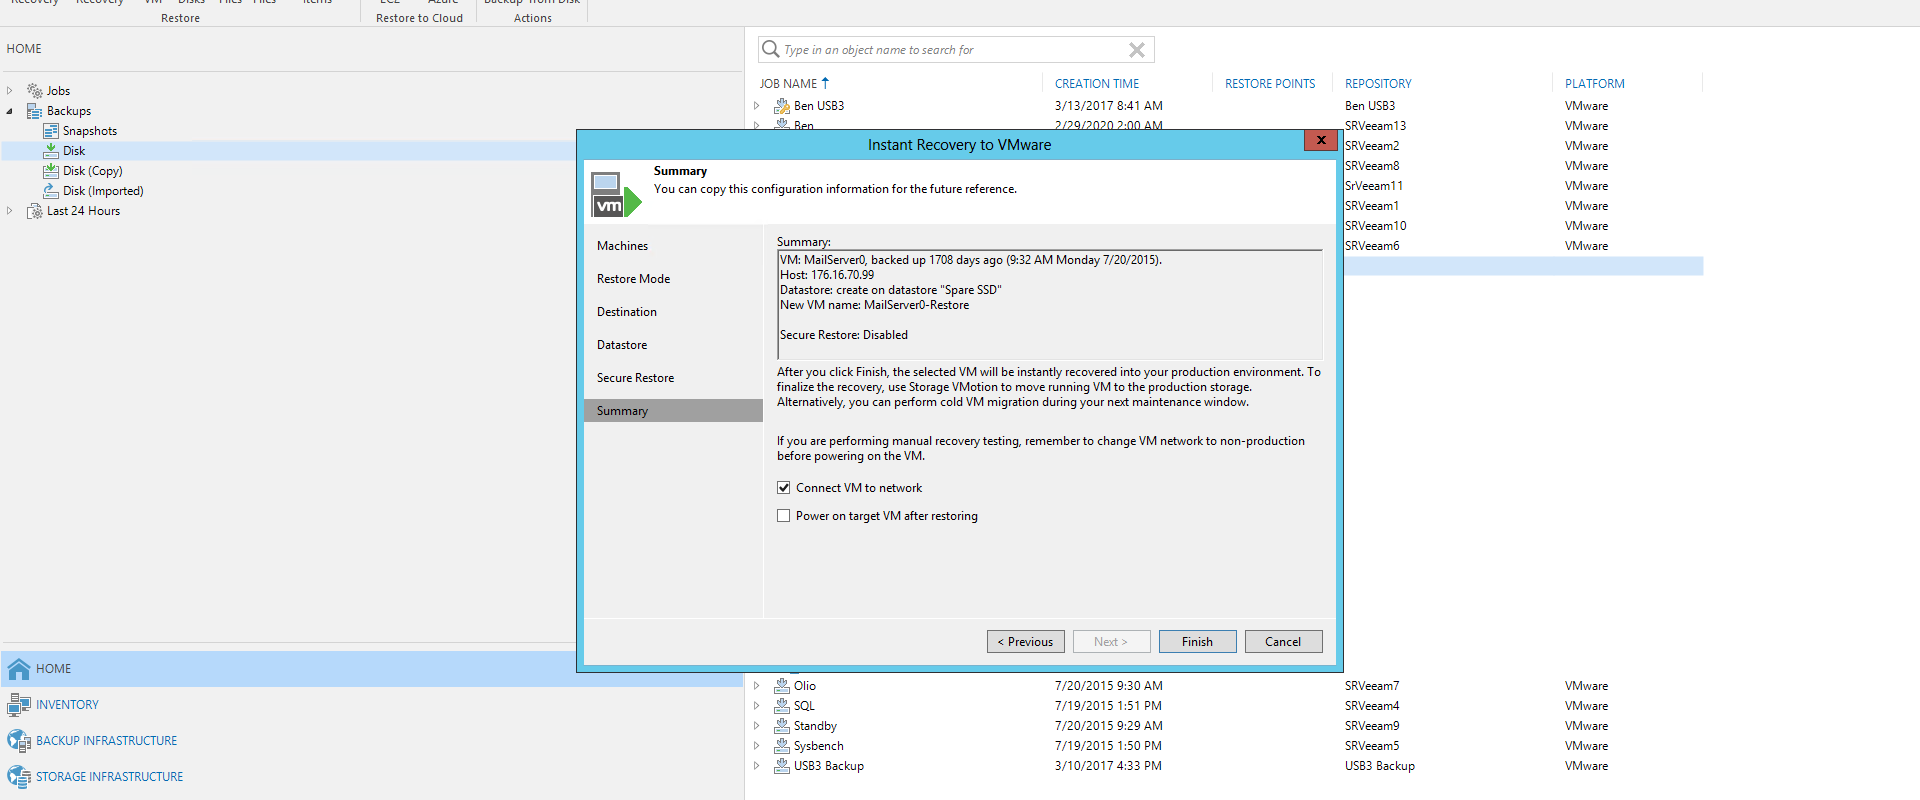Click Finish to start instant recovery

[1198, 642]
